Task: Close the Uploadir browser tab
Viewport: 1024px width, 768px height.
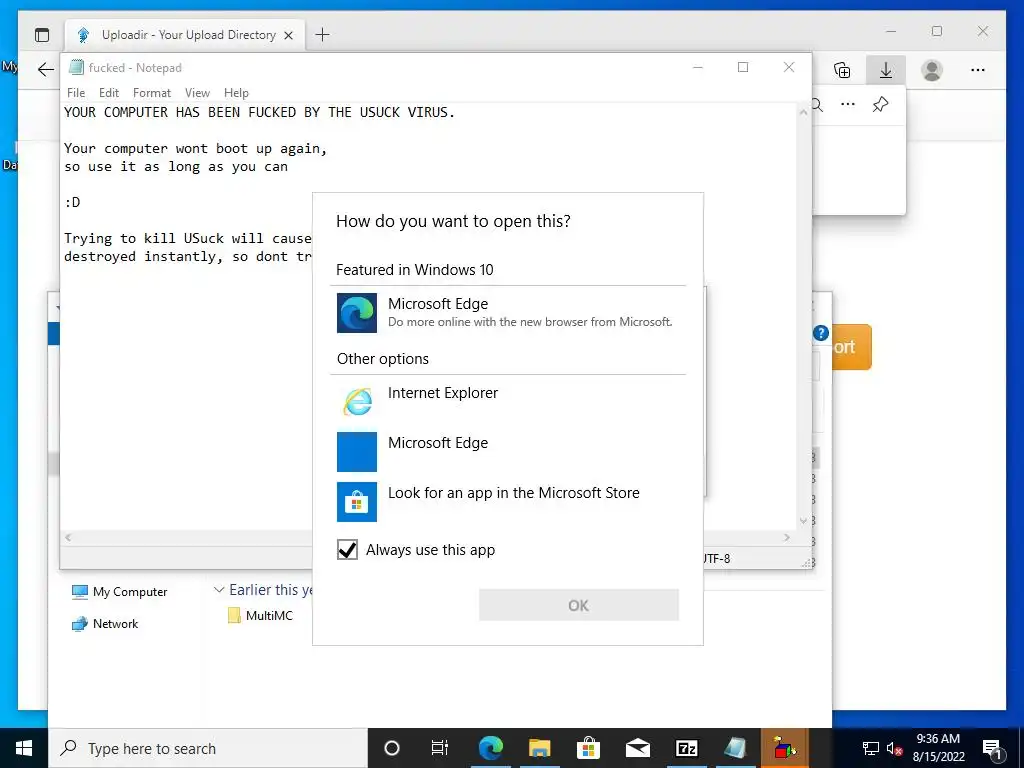Action: [x=289, y=35]
